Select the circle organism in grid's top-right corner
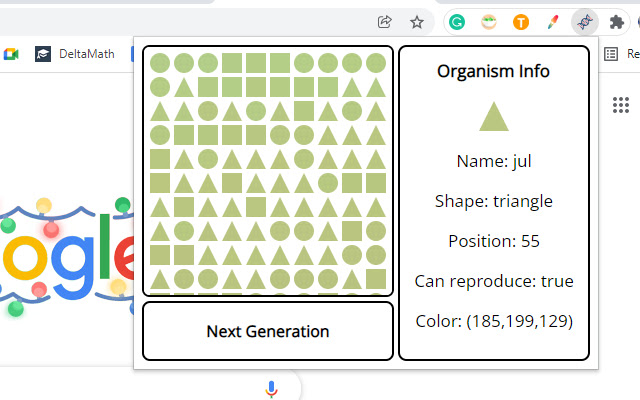Image resolution: width=640 pixels, height=400 pixels. 376,63
